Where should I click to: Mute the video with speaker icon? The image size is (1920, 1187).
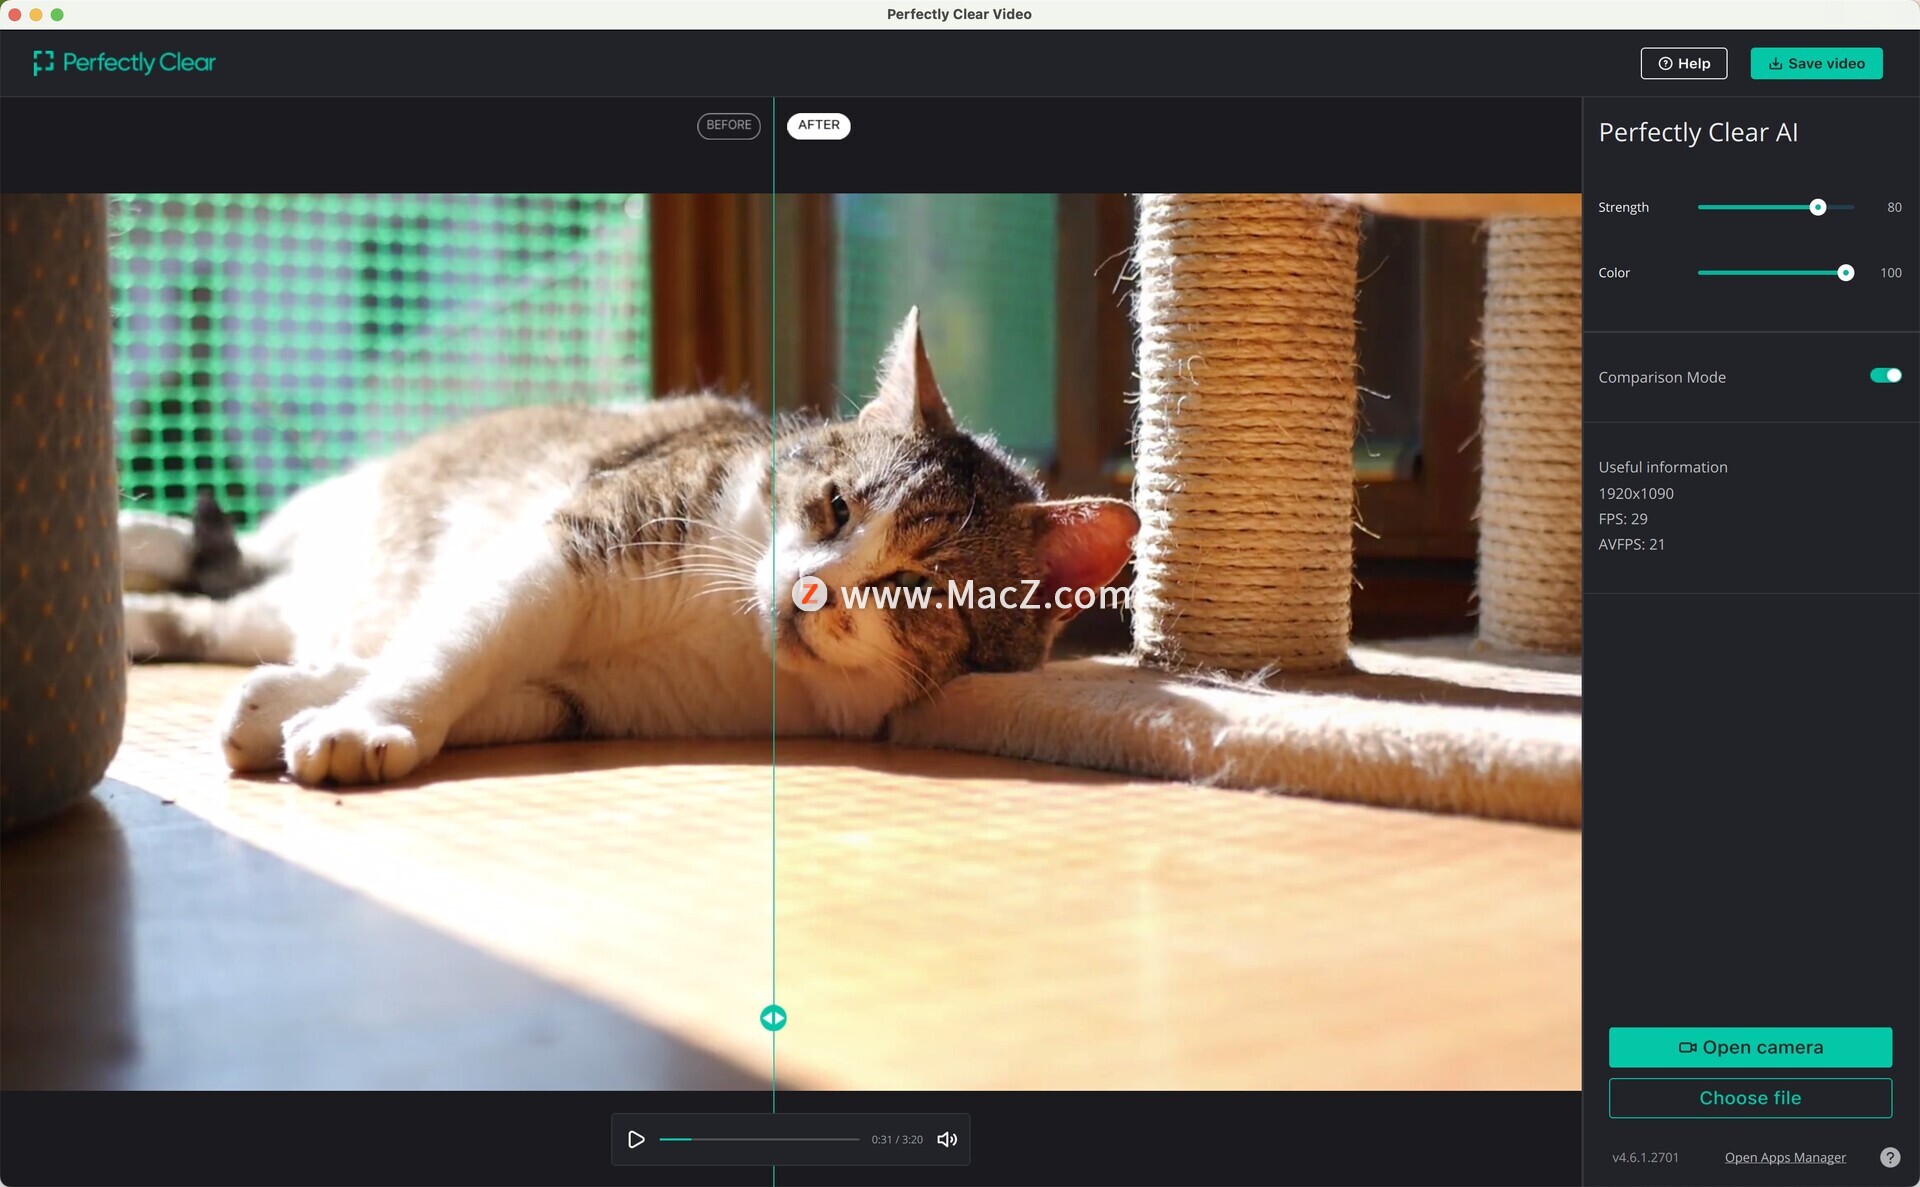click(947, 1139)
